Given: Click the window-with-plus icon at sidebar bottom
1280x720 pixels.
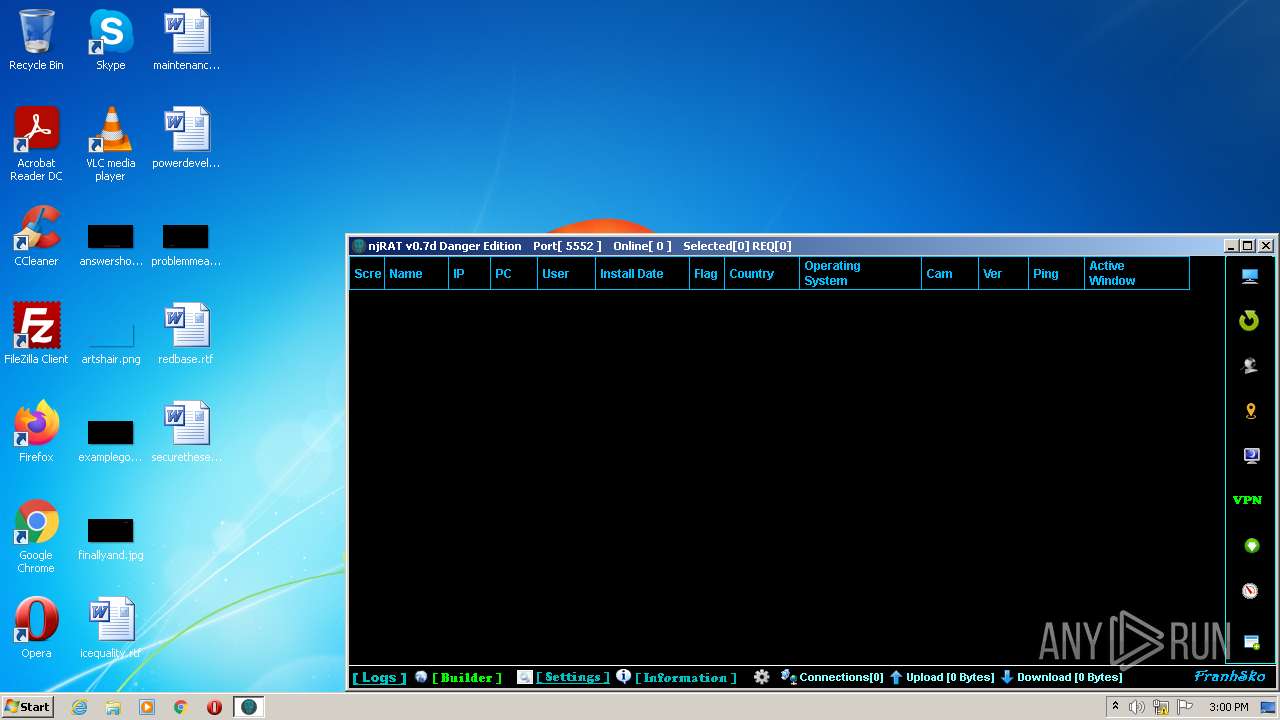Looking at the screenshot, I should point(1250,641).
